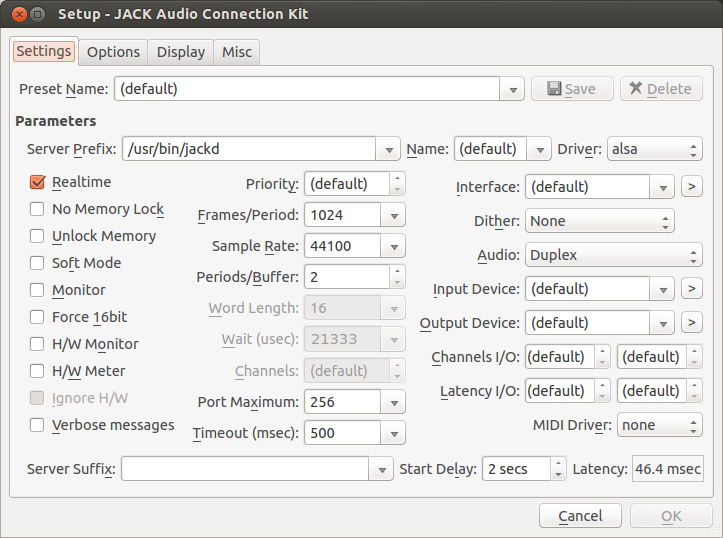Close the Setup window

[19, 14]
